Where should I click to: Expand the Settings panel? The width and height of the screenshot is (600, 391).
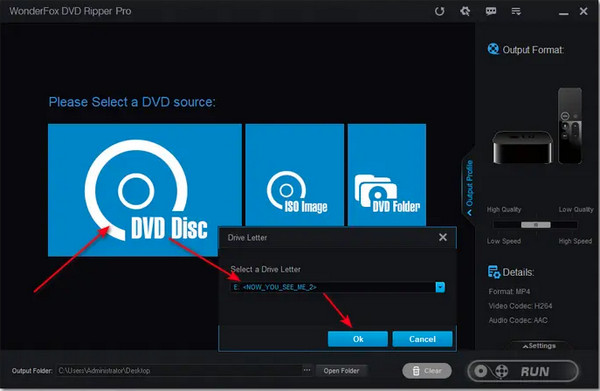tap(540, 346)
